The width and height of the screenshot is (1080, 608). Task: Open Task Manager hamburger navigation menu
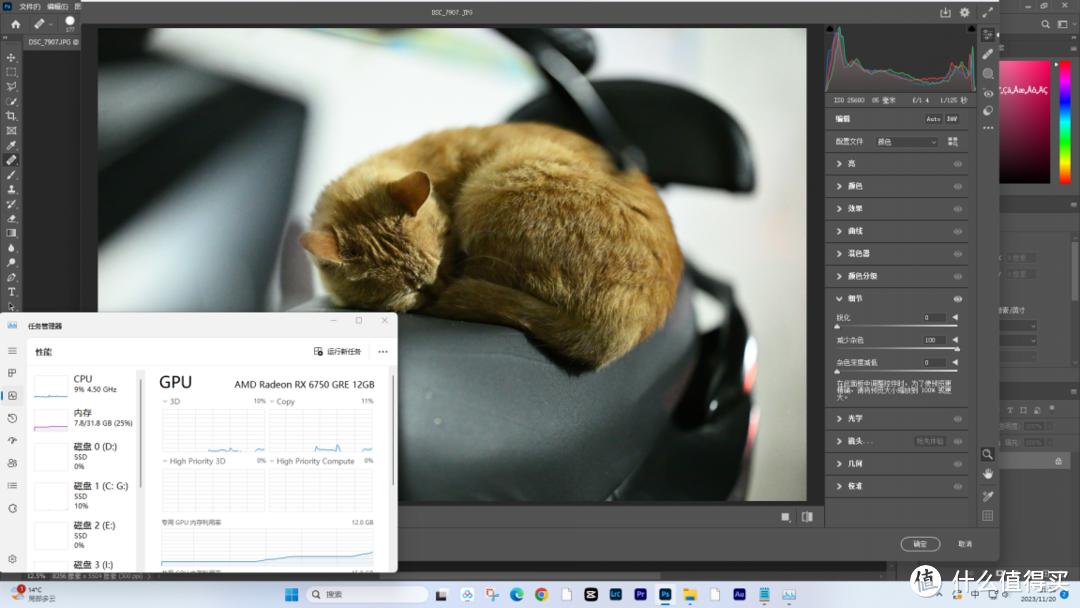pyautogui.click(x=12, y=350)
